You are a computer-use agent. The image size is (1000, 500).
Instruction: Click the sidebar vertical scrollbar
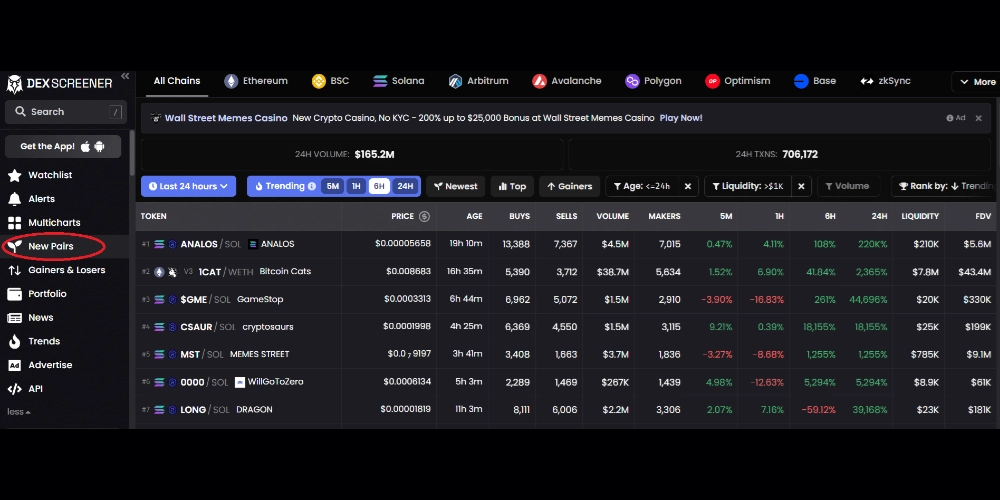pos(132,153)
